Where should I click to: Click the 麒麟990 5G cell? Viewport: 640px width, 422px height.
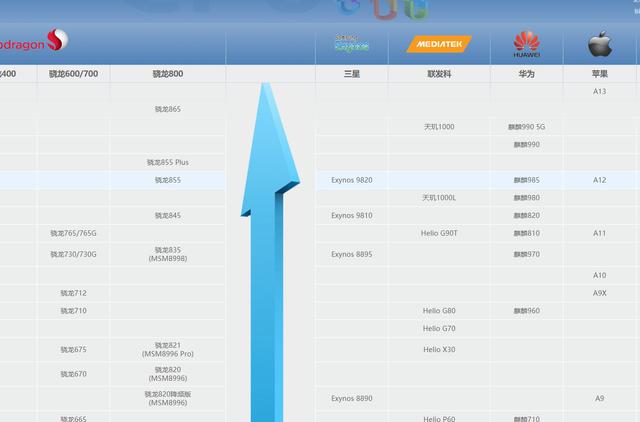pyautogui.click(x=527, y=127)
